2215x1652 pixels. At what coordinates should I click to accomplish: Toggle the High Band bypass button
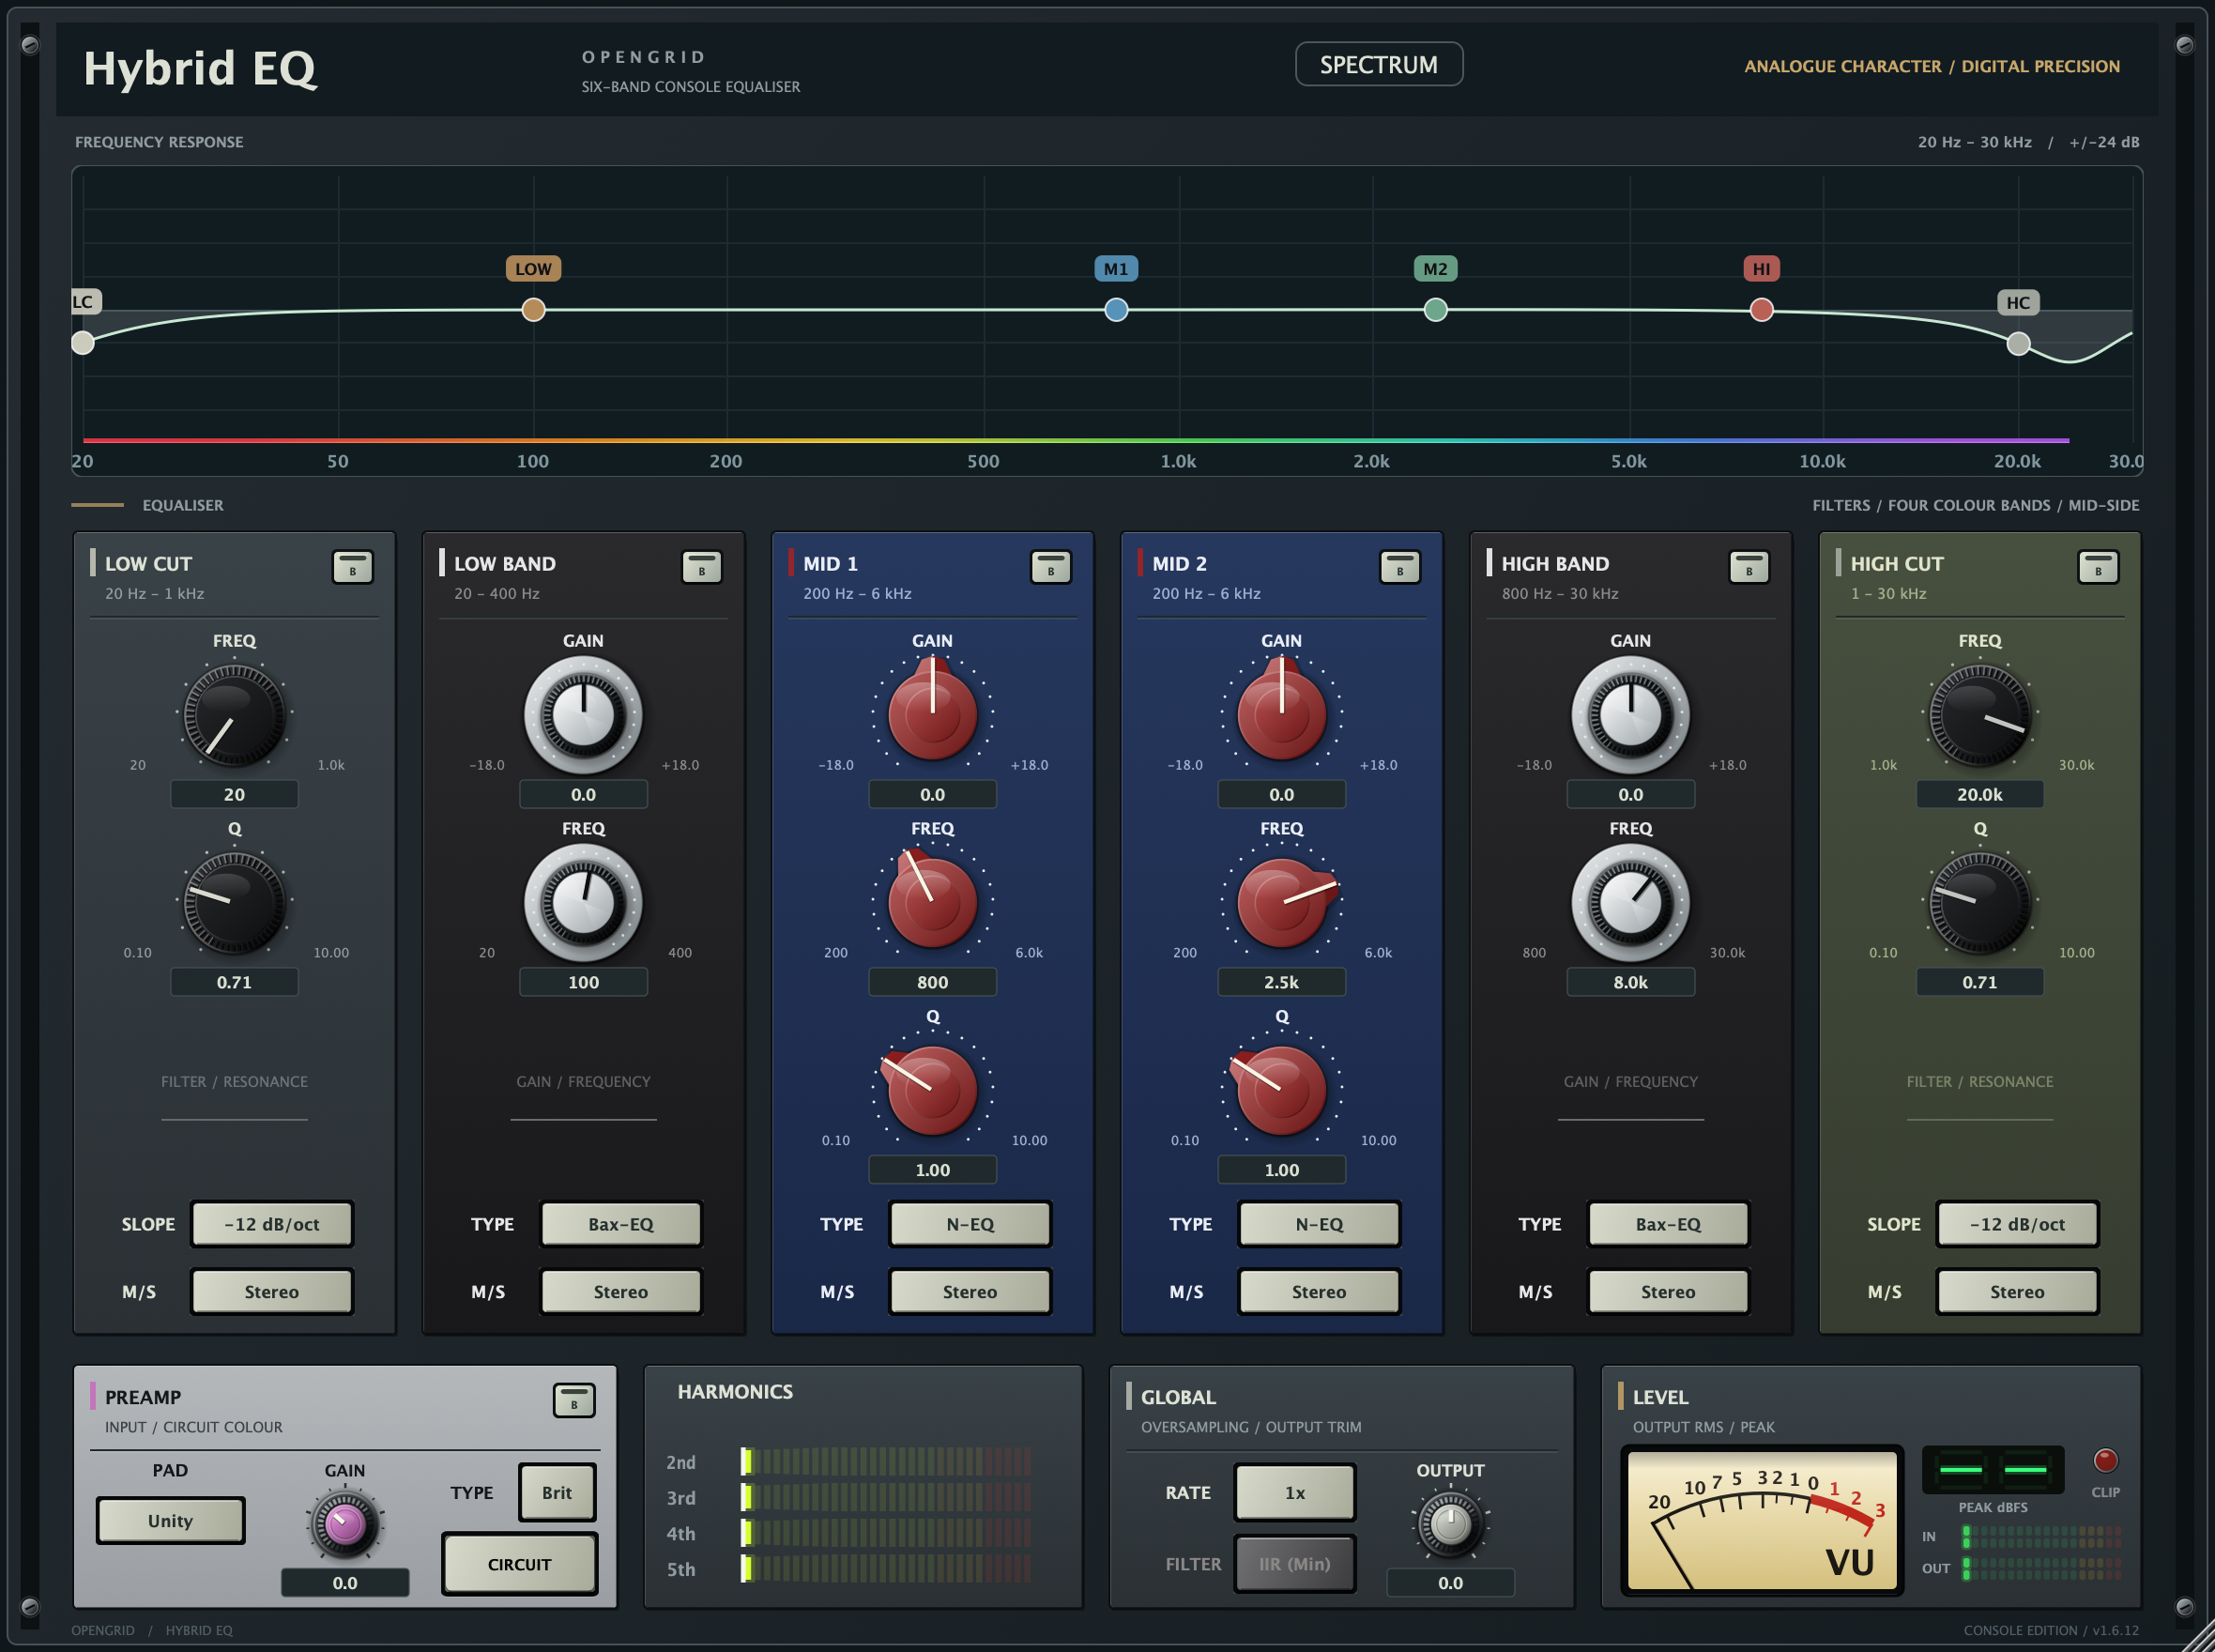pyautogui.click(x=1748, y=567)
